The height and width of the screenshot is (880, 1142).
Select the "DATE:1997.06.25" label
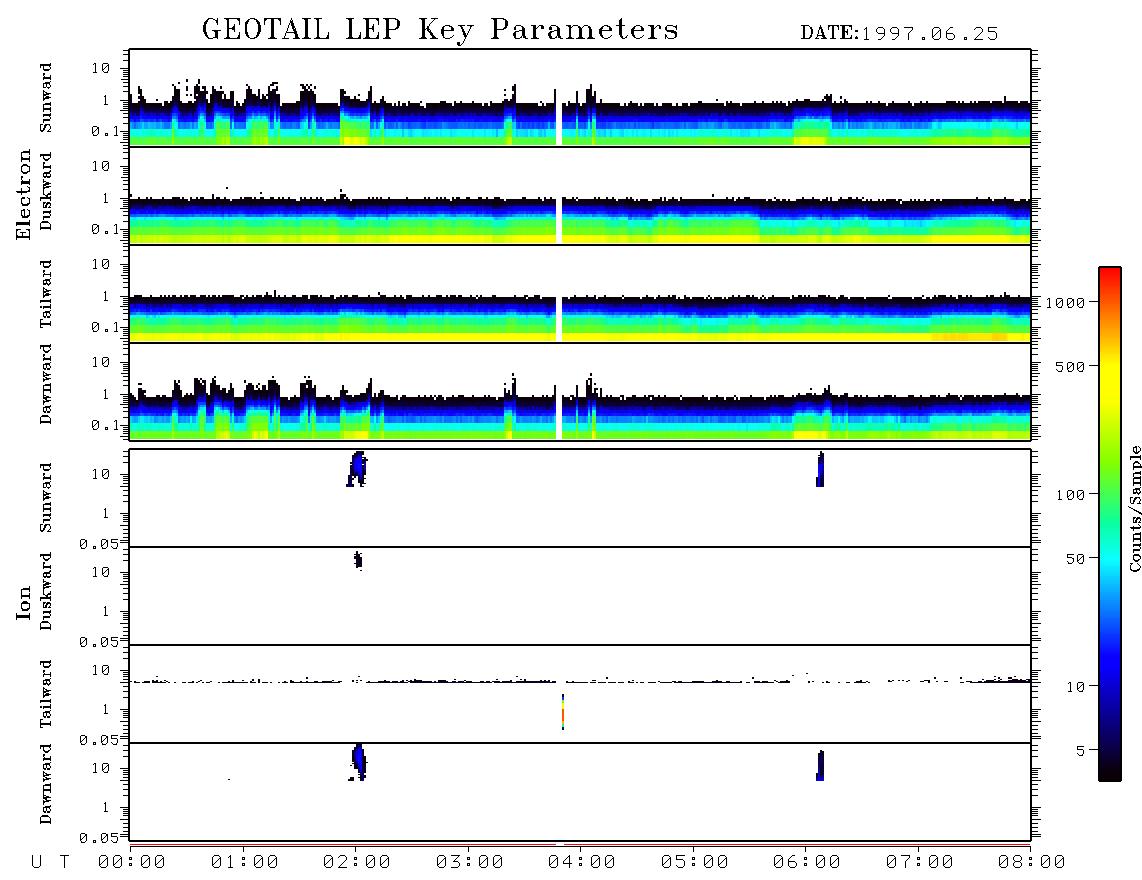coord(899,34)
